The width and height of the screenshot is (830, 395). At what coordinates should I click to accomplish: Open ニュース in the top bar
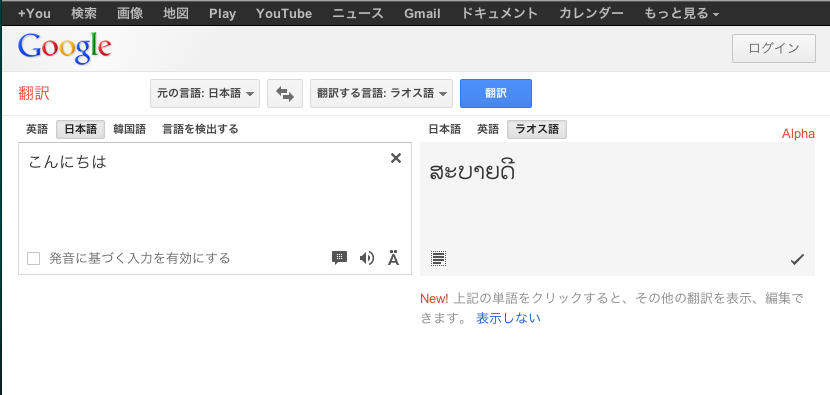358,13
